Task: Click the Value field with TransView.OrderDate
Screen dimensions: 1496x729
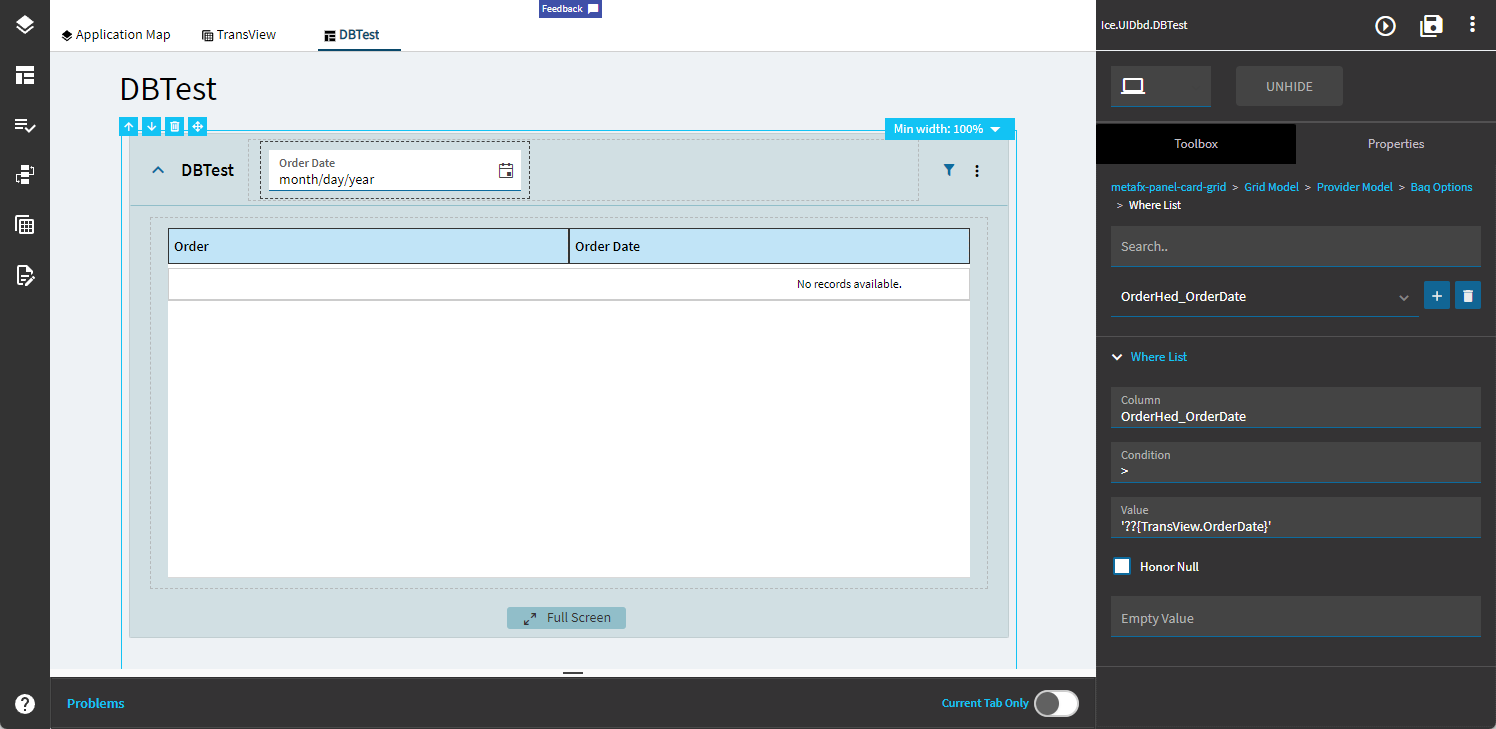Action: 1296,518
